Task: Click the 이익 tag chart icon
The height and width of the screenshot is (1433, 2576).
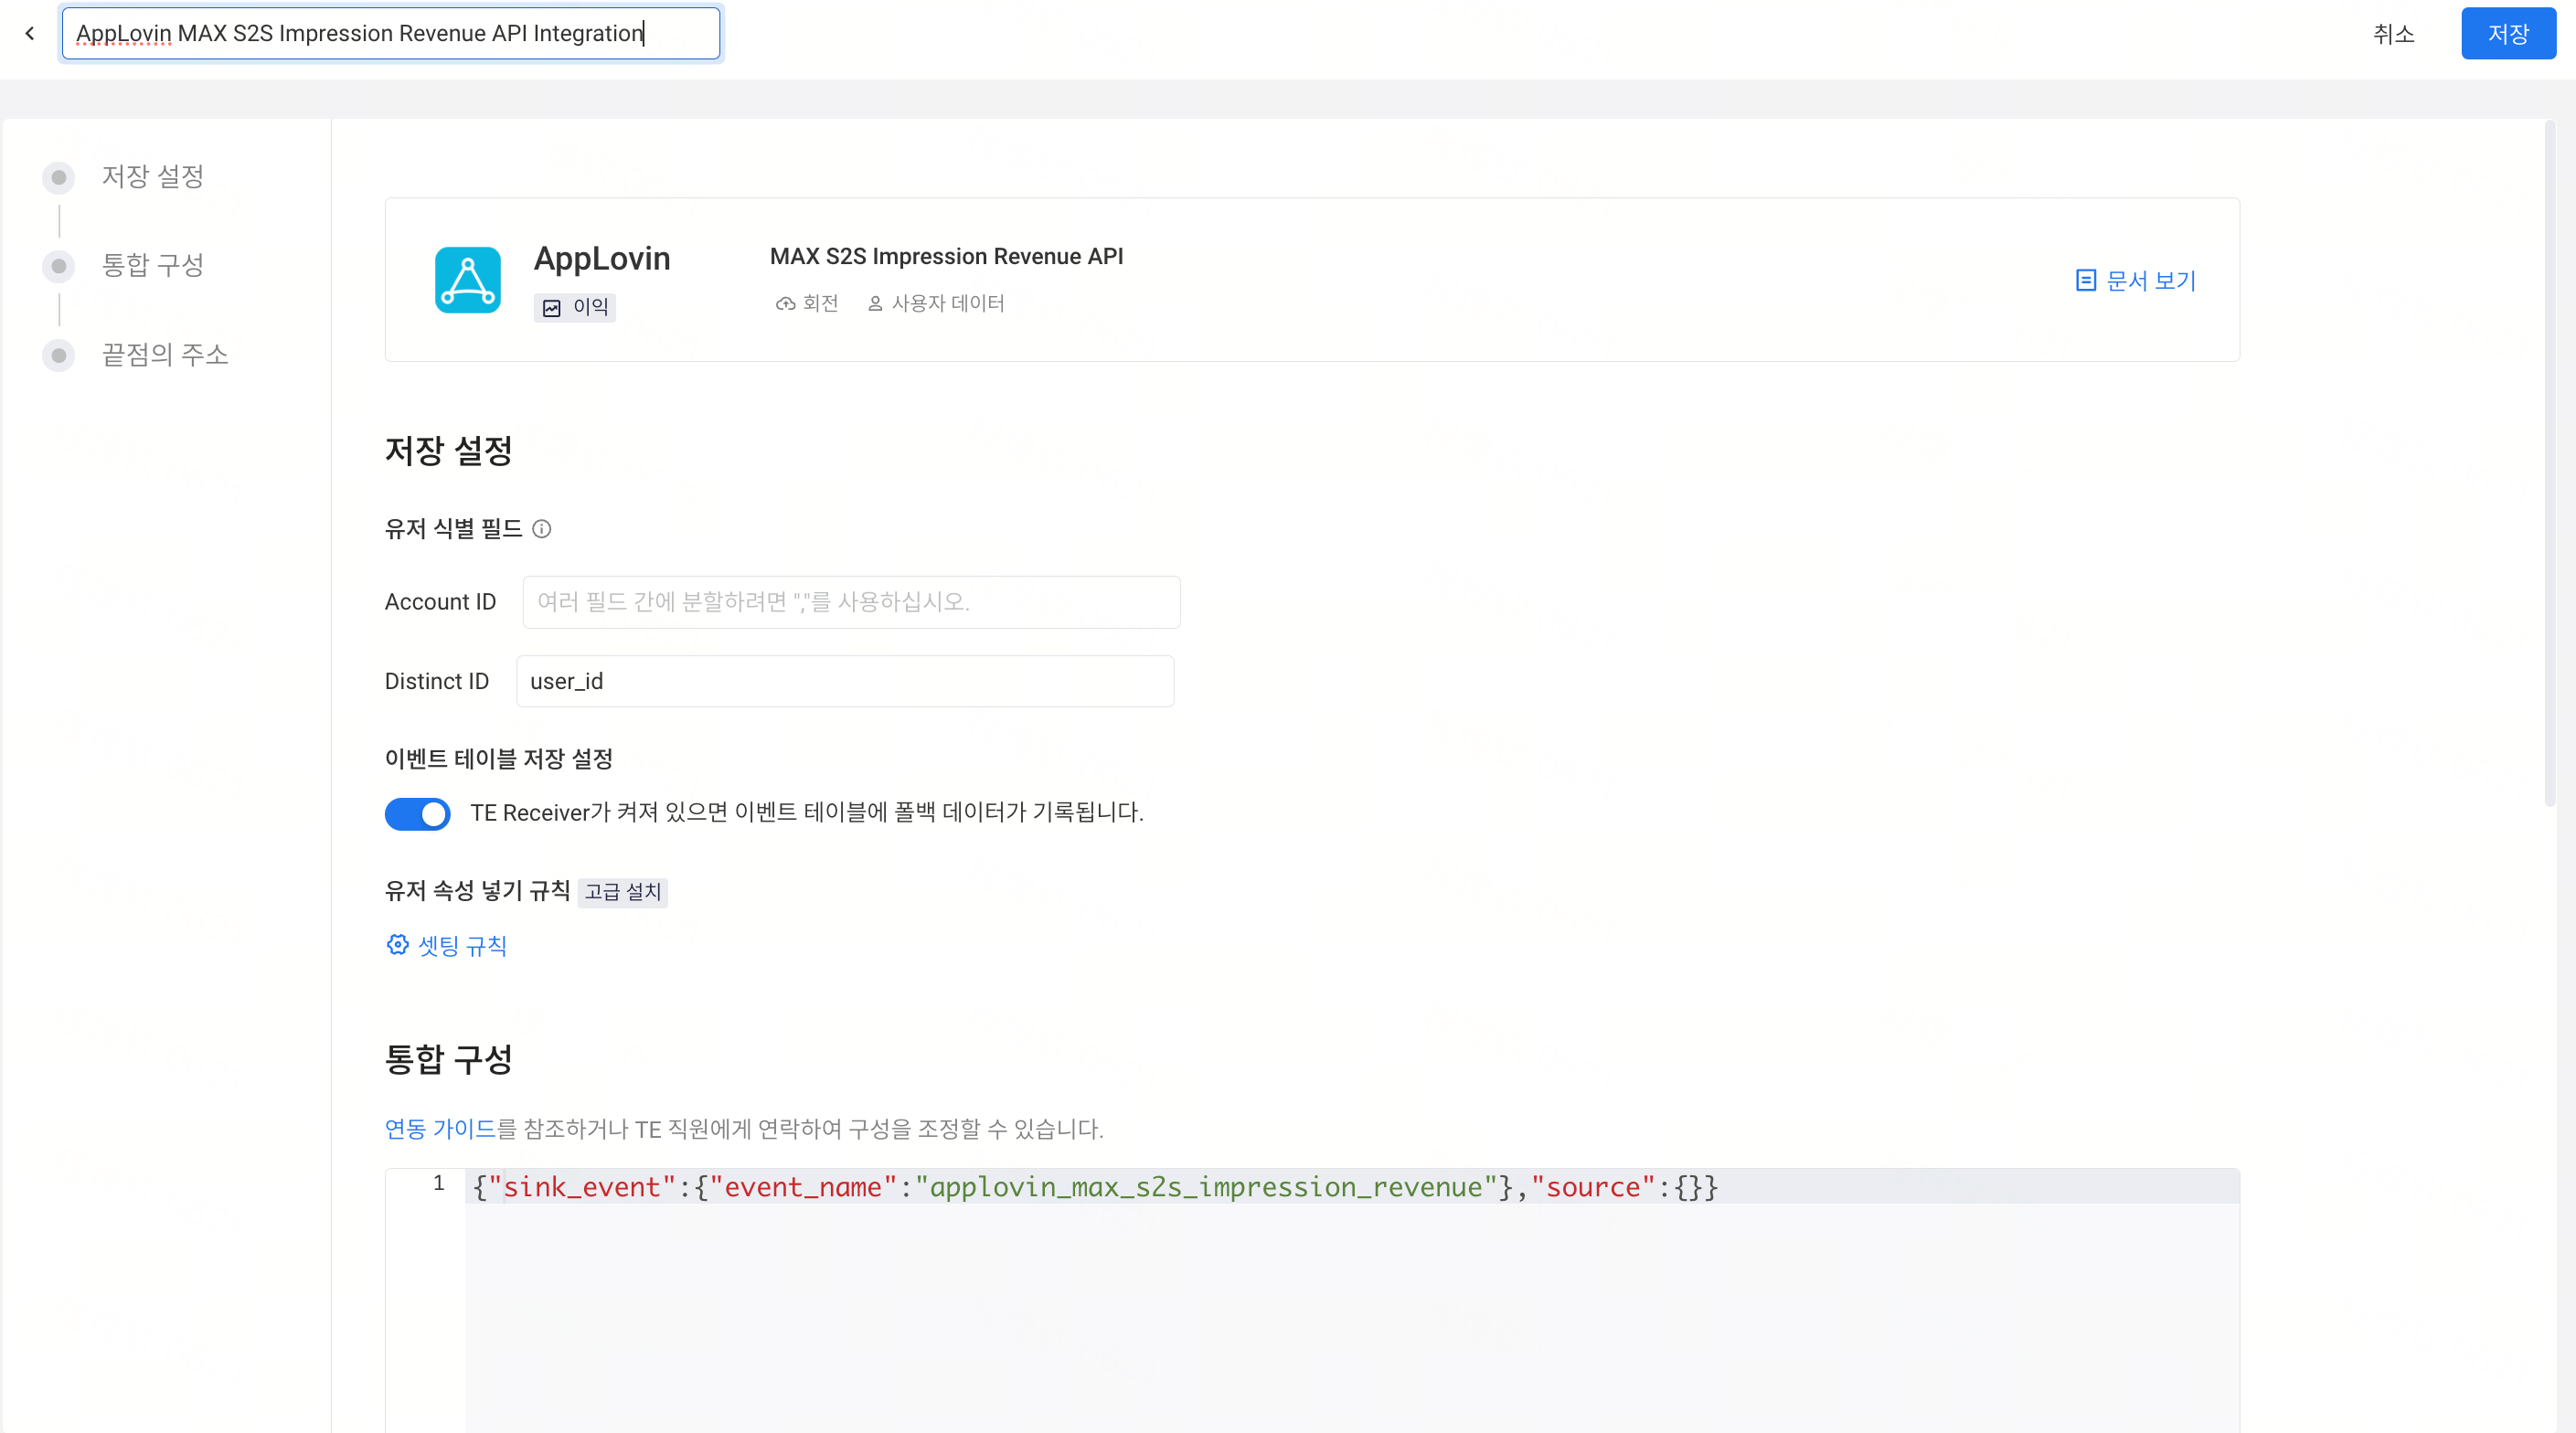Action: click(551, 308)
